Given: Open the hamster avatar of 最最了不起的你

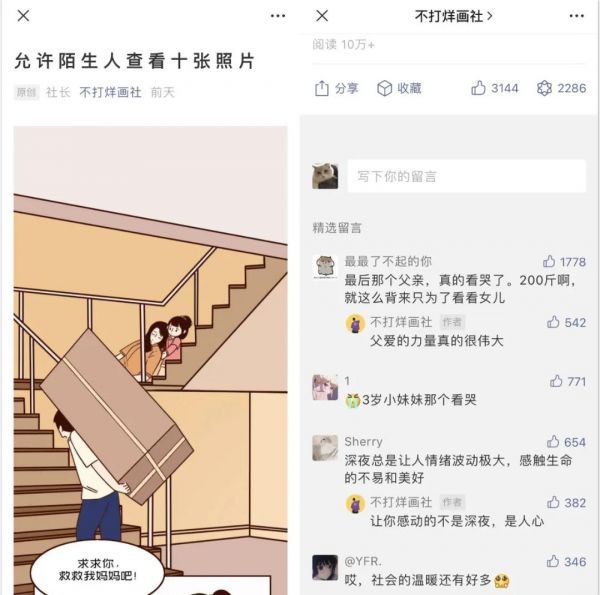Looking at the screenshot, I should (x=325, y=267).
